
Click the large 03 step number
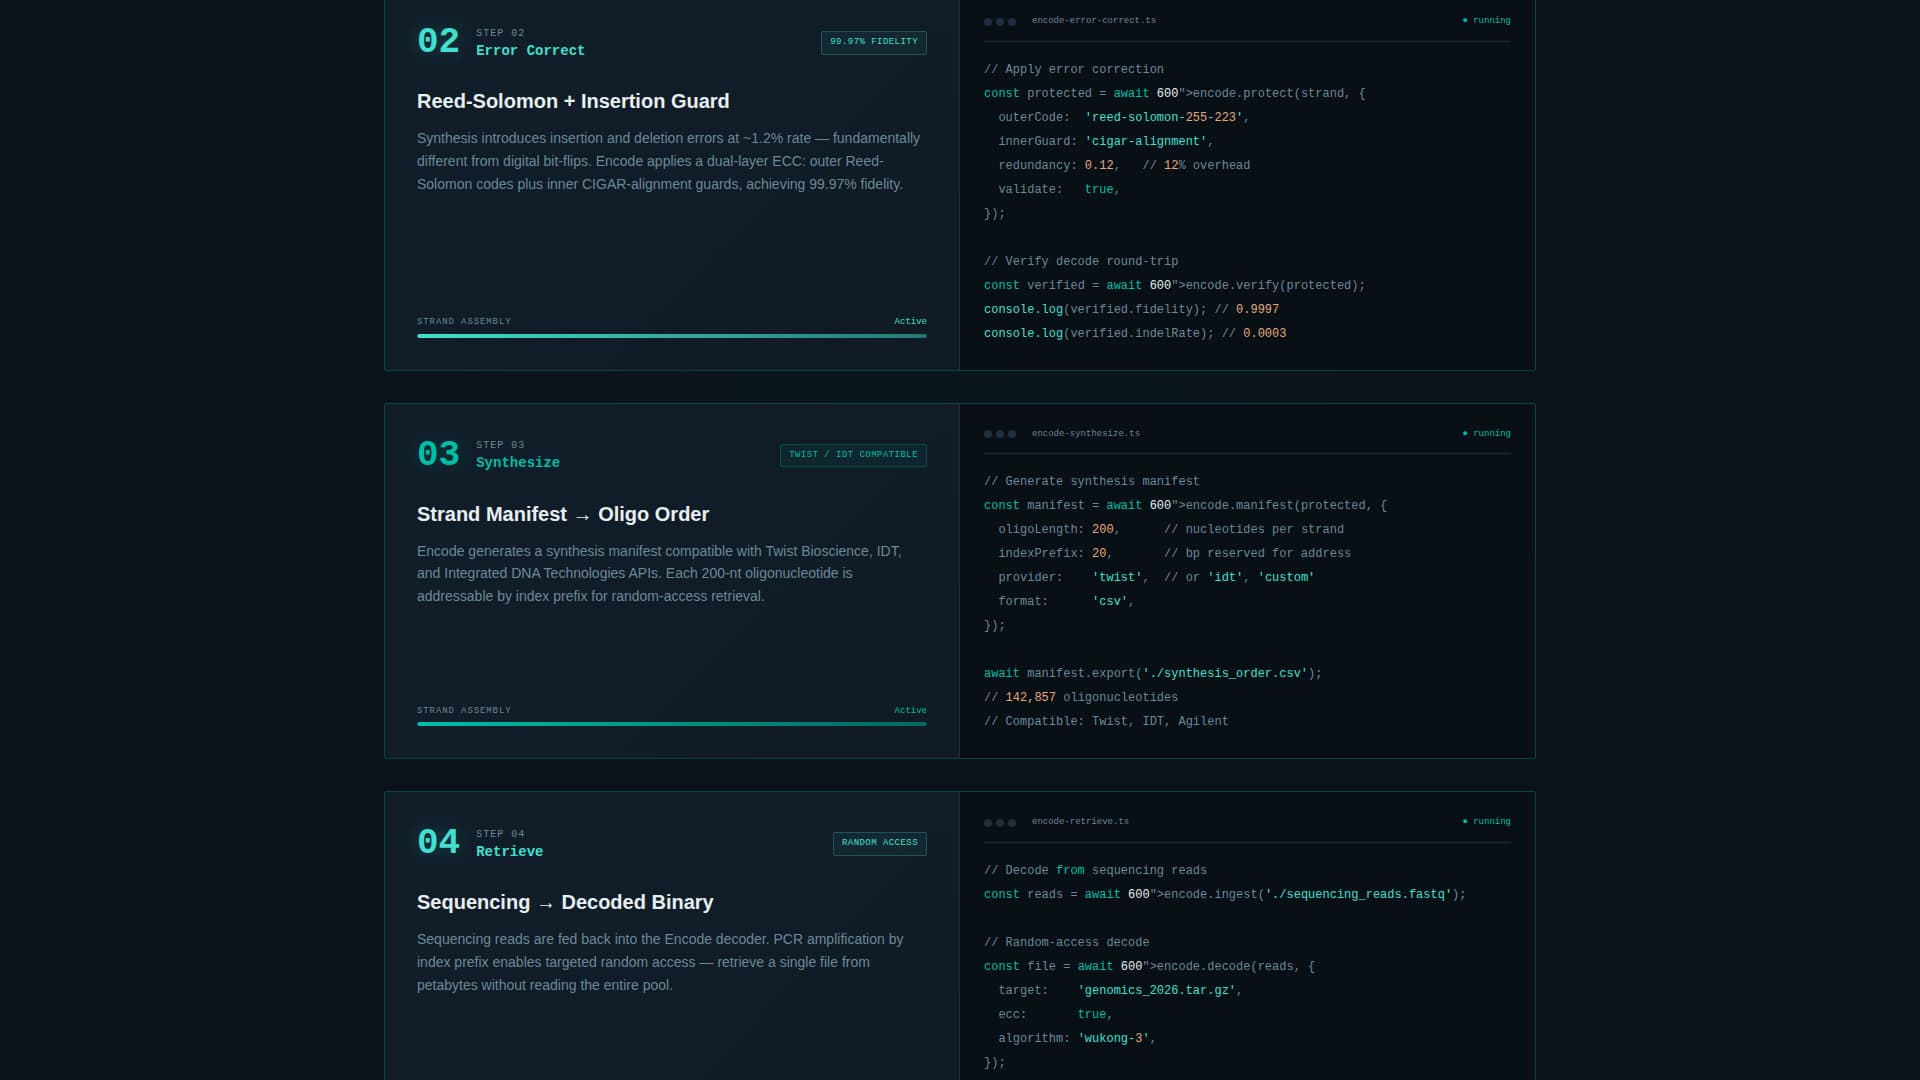[438, 455]
